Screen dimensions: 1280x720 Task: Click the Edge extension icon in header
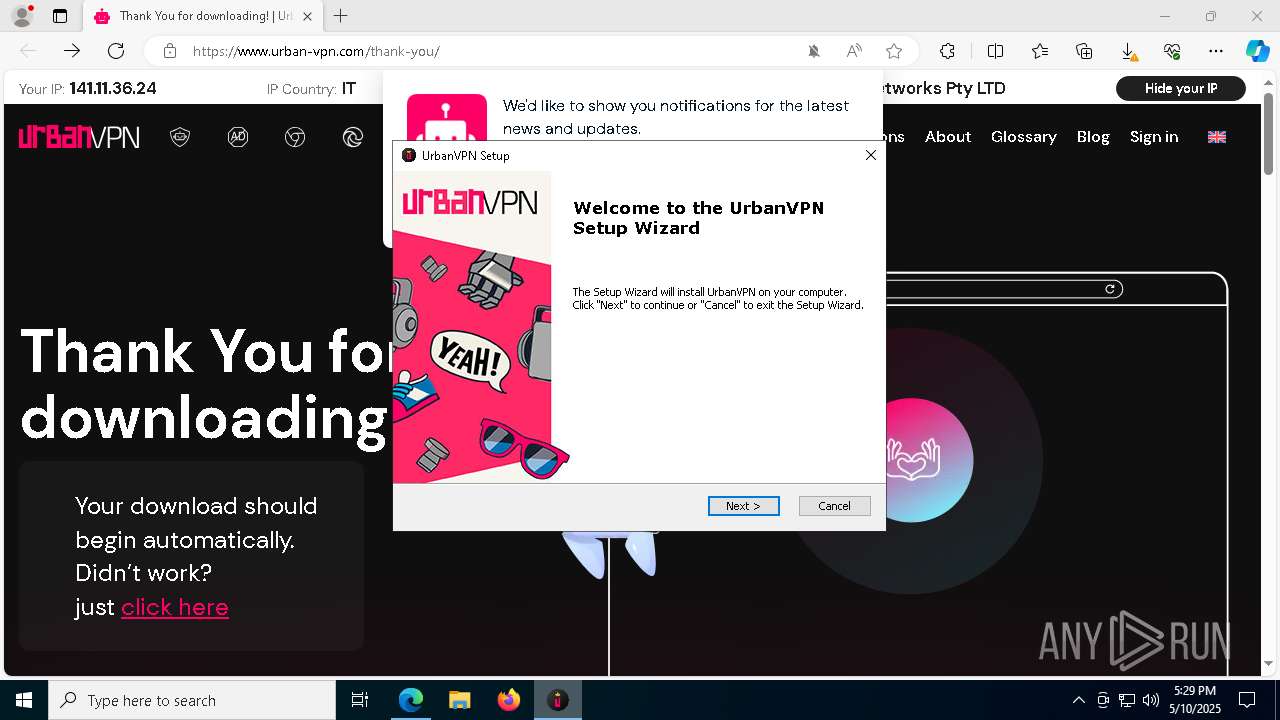[x=353, y=137]
